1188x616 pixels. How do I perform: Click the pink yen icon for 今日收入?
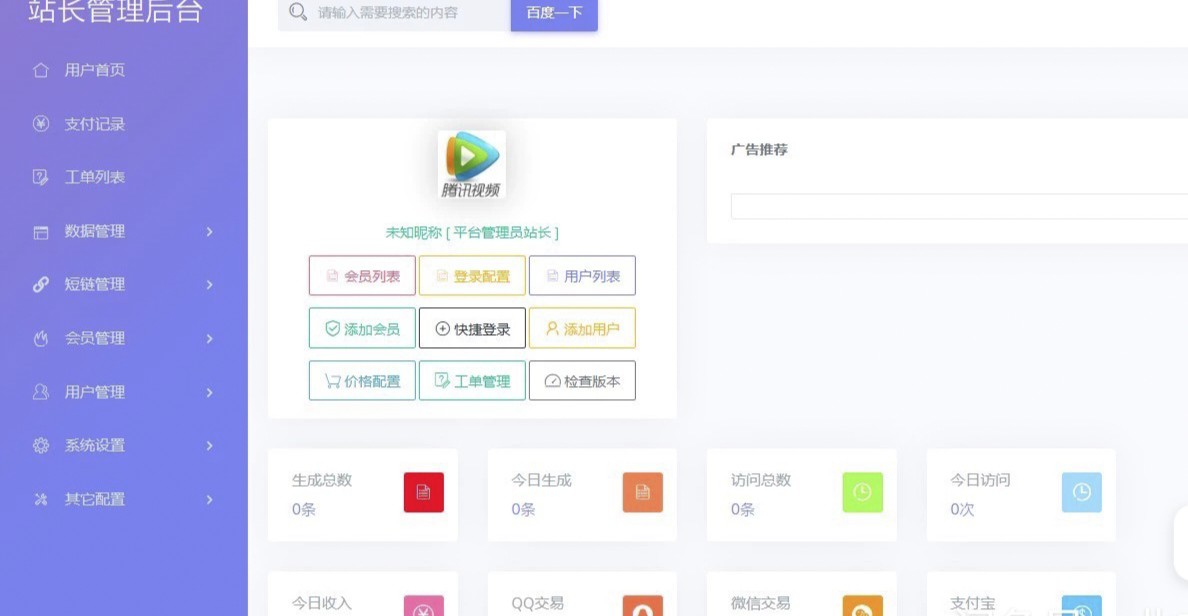(424, 606)
